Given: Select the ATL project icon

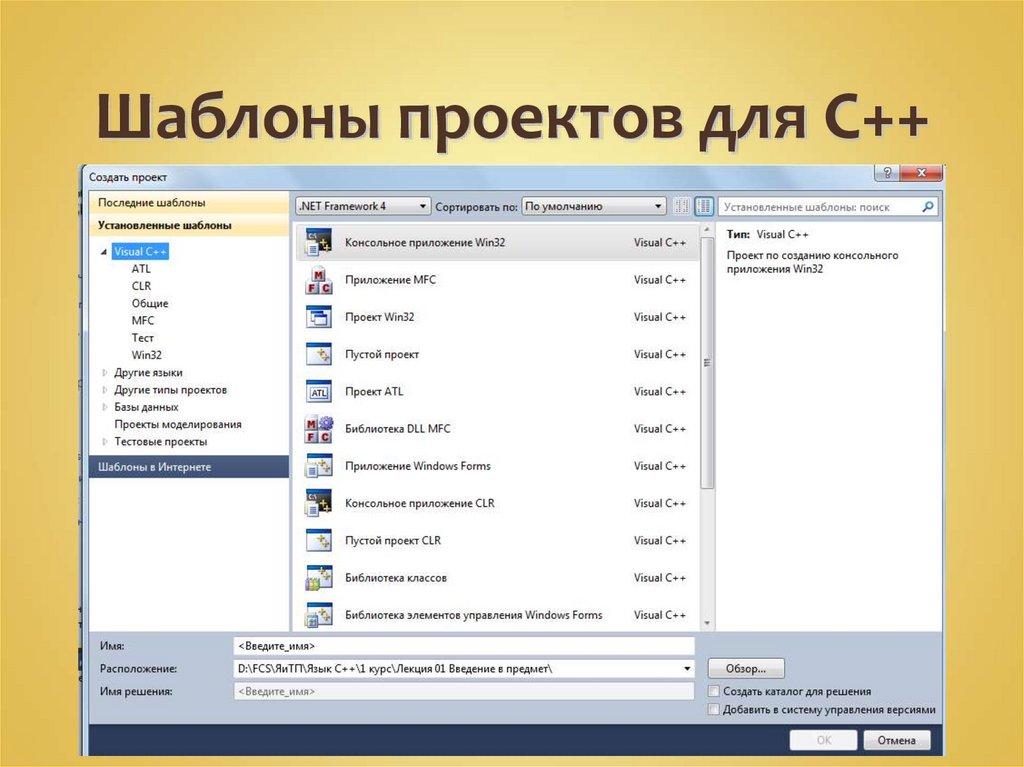Looking at the screenshot, I should (x=318, y=392).
